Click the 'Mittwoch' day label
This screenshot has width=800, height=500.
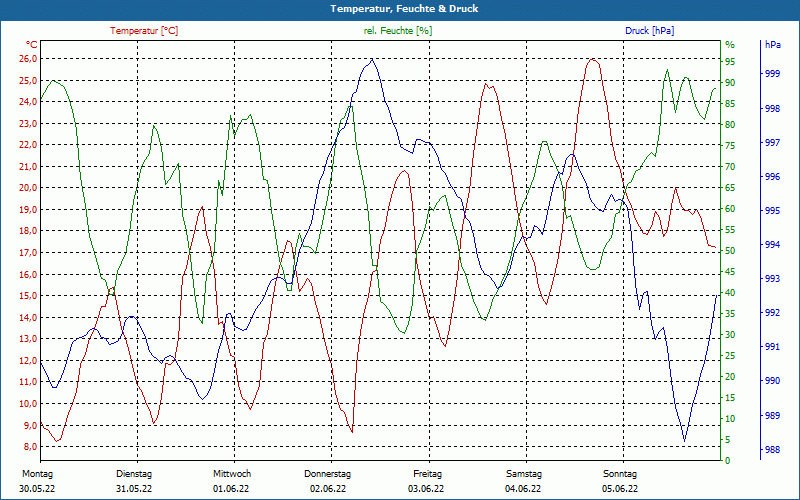(232, 474)
